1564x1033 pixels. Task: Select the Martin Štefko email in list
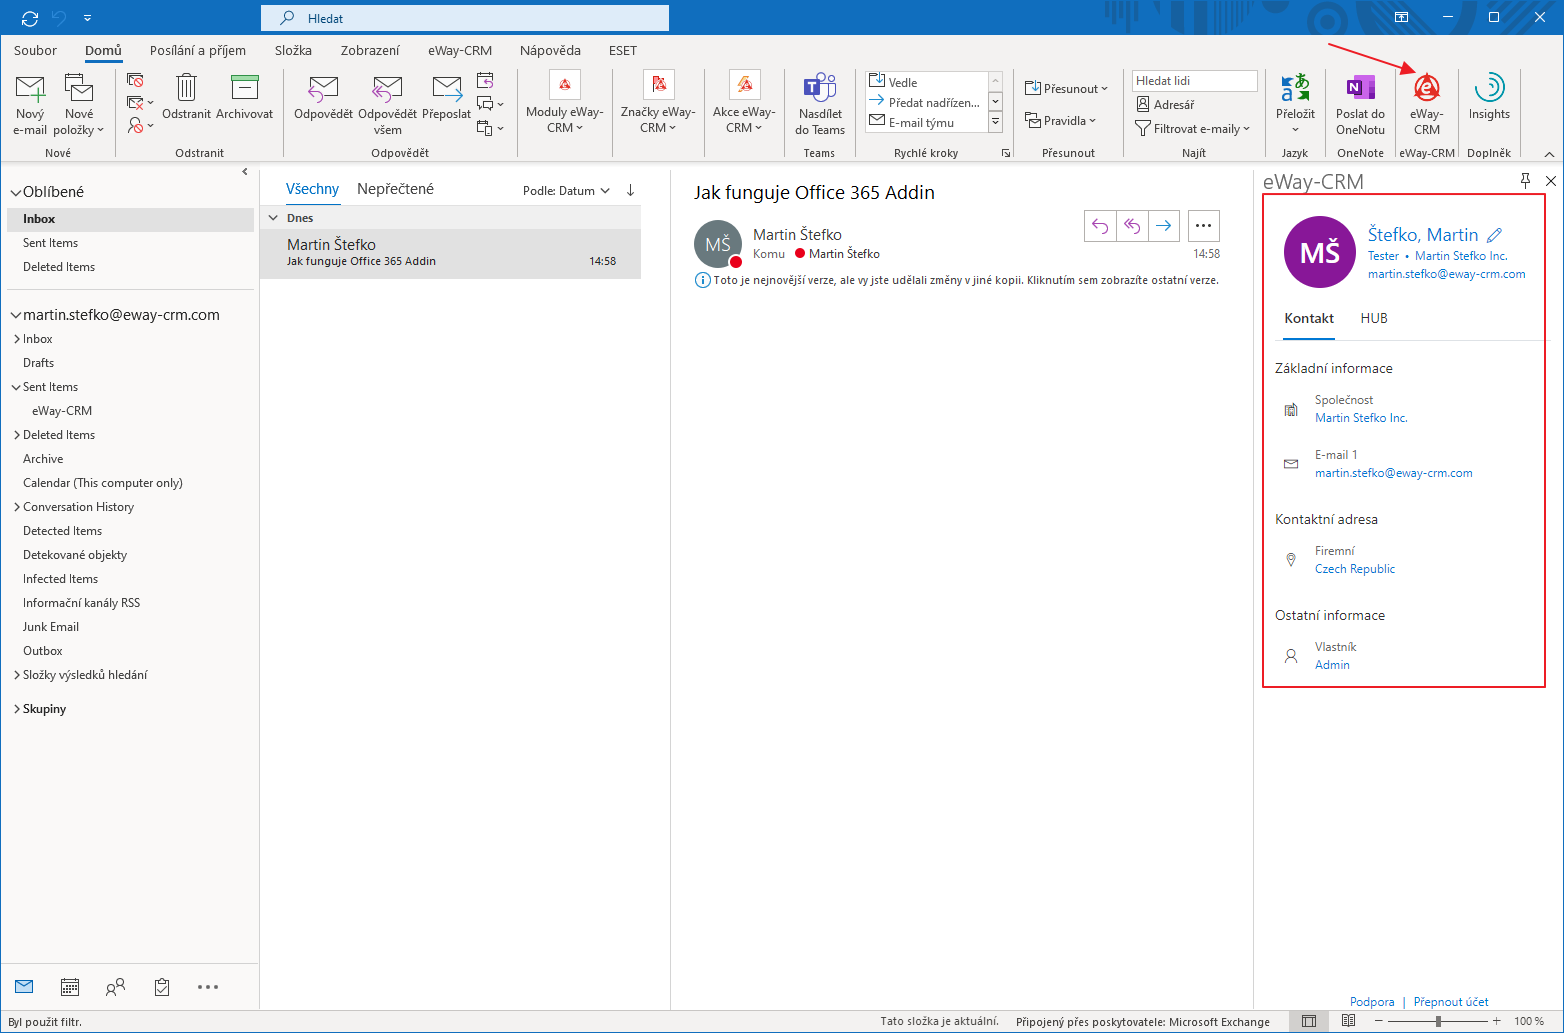(450, 253)
